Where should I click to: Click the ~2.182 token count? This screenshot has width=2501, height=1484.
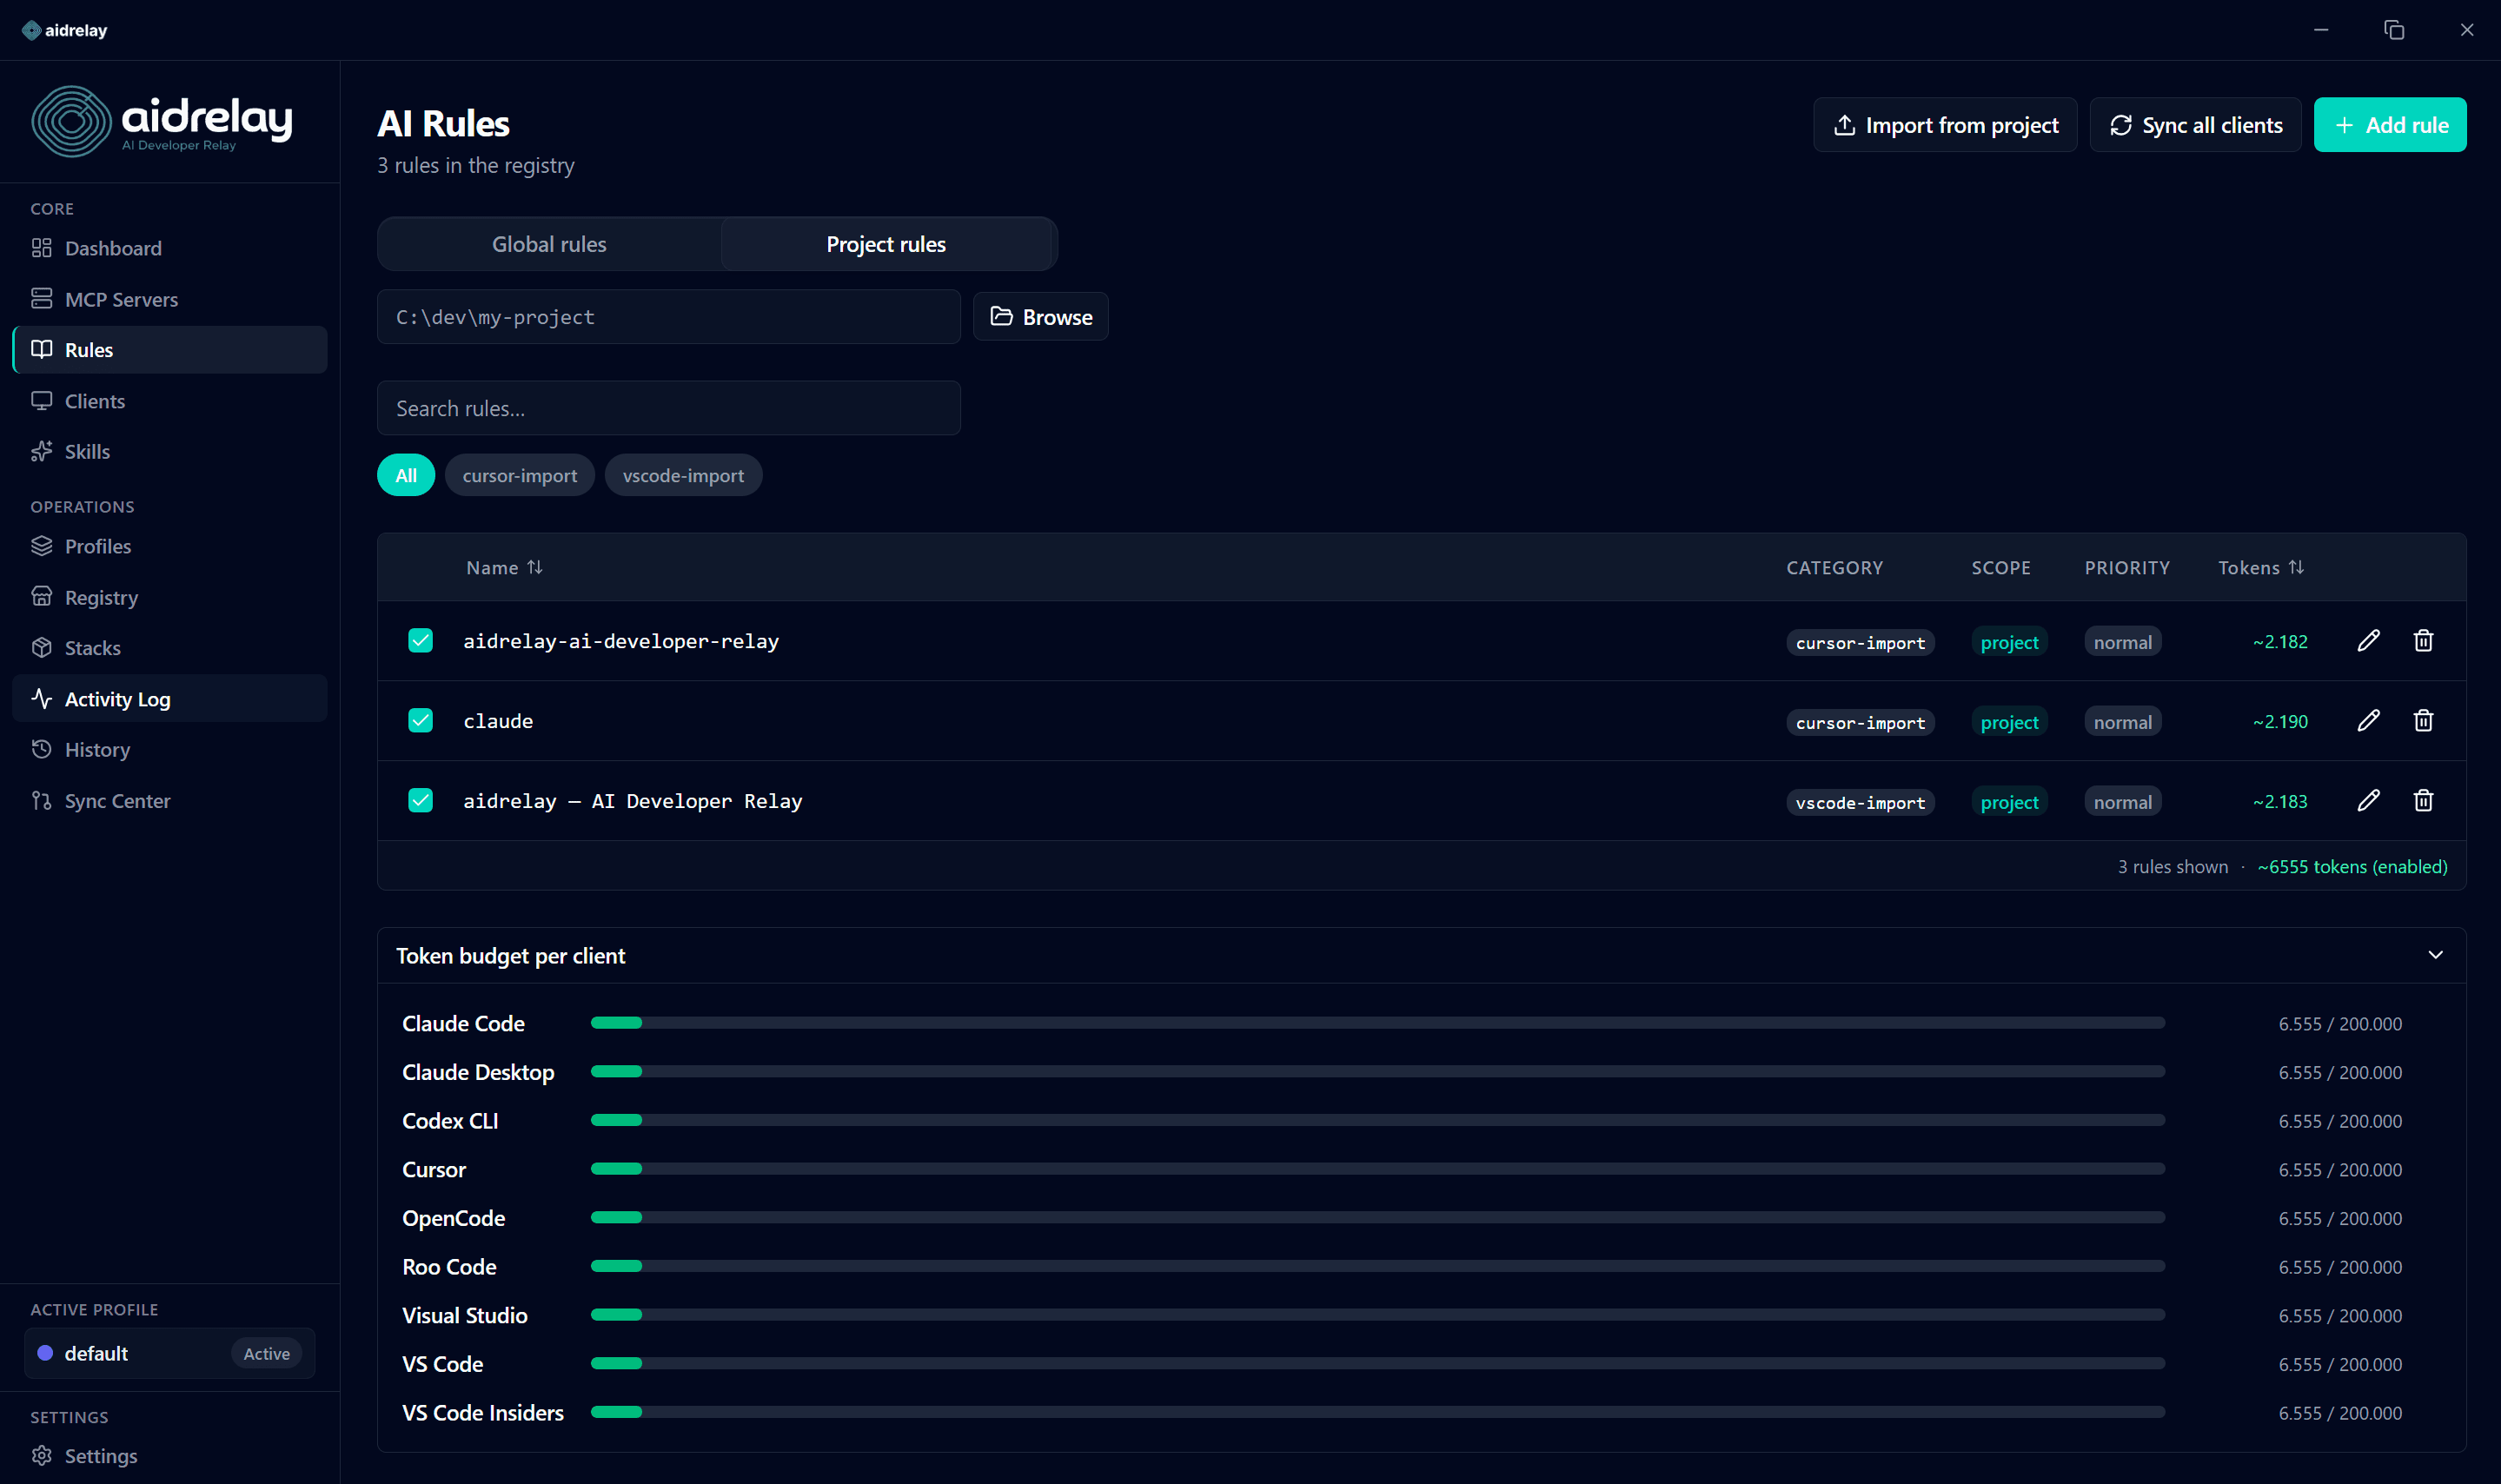(2279, 642)
